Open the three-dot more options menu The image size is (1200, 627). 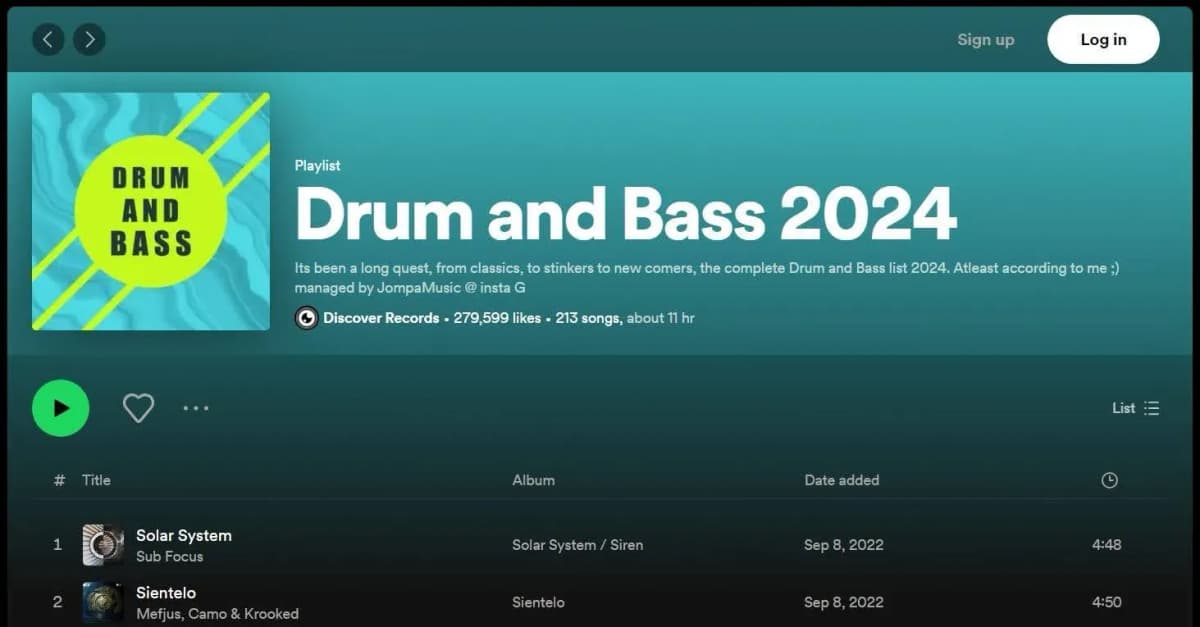click(x=196, y=408)
